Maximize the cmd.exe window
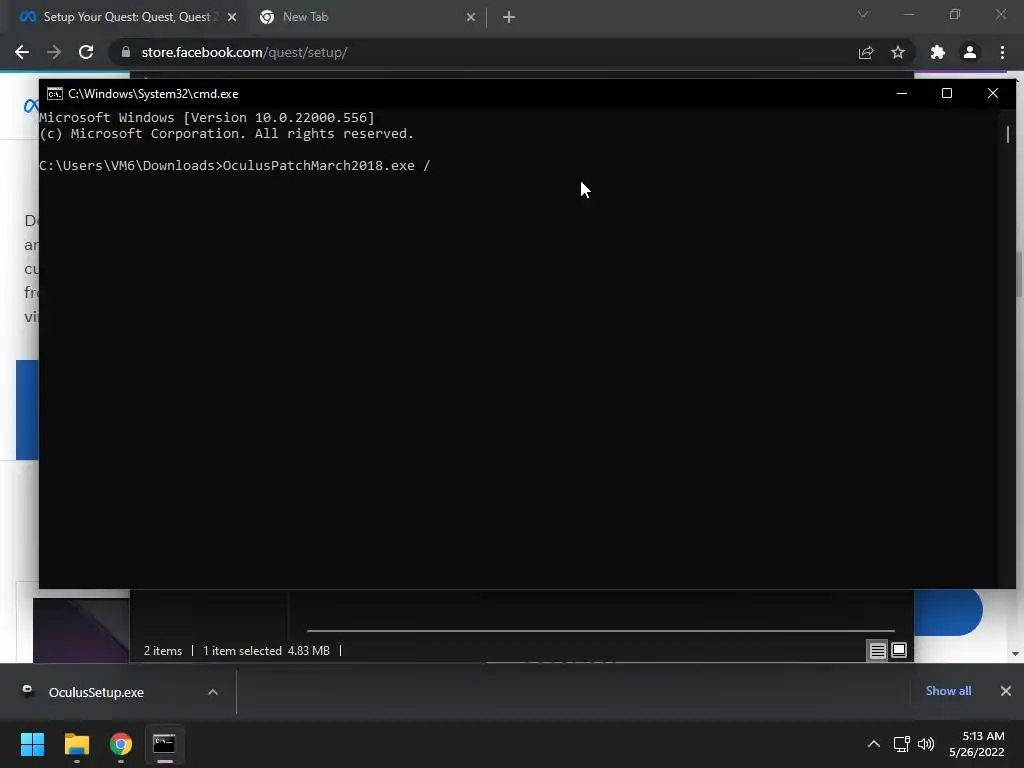This screenshot has width=1024, height=768. tap(947, 93)
